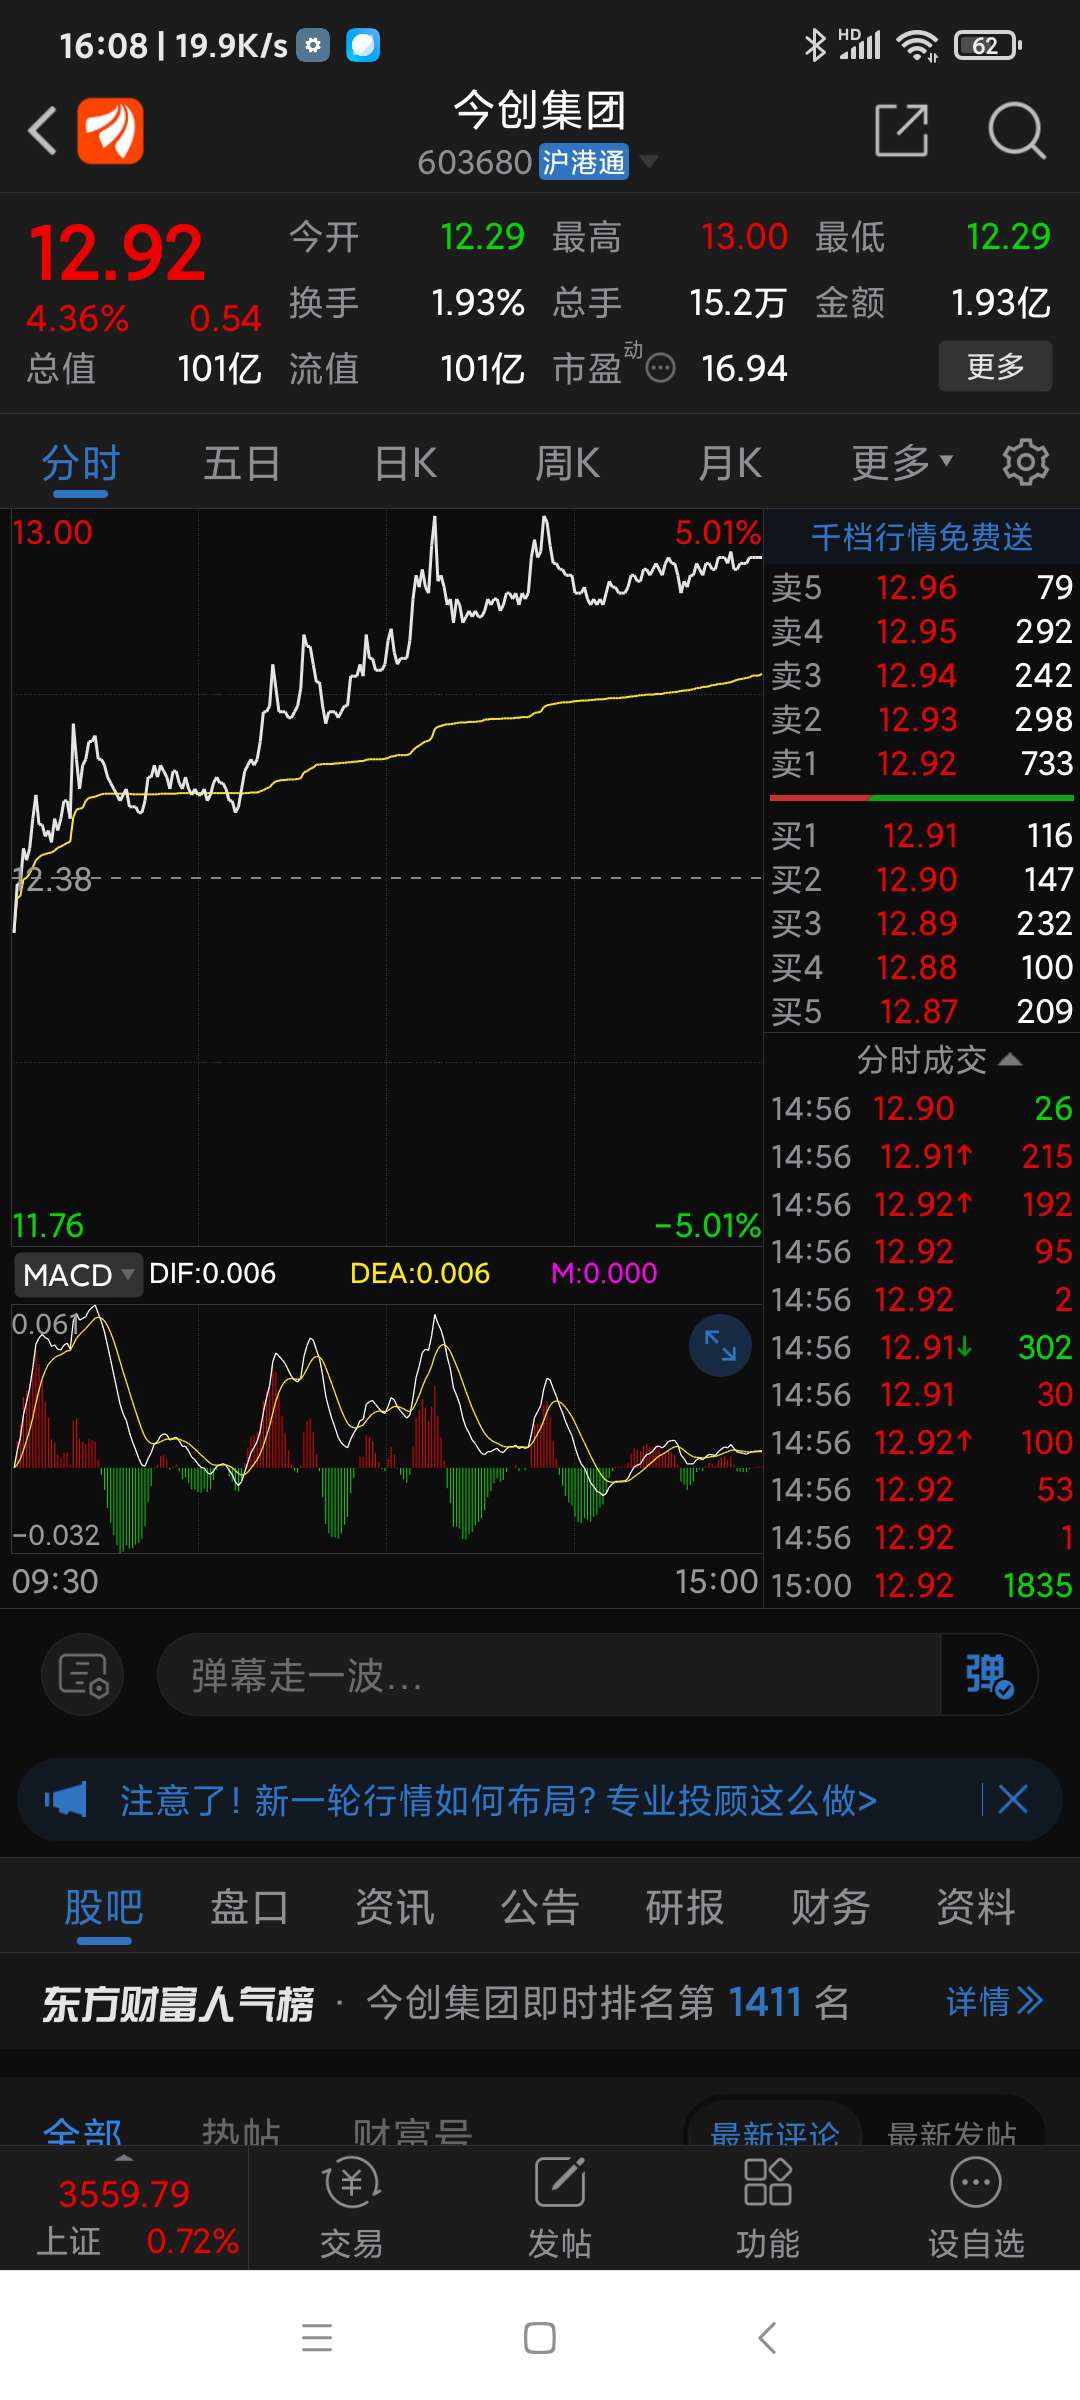
Task: Tap the 买5 12.87 order row
Action: [x=921, y=1012]
